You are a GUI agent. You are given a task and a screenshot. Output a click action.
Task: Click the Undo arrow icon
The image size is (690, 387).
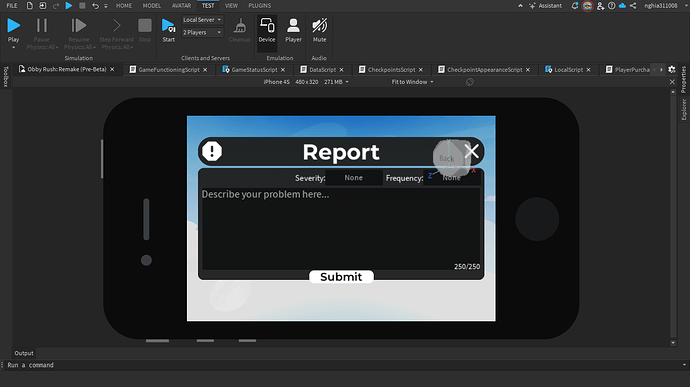(x=95, y=6)
